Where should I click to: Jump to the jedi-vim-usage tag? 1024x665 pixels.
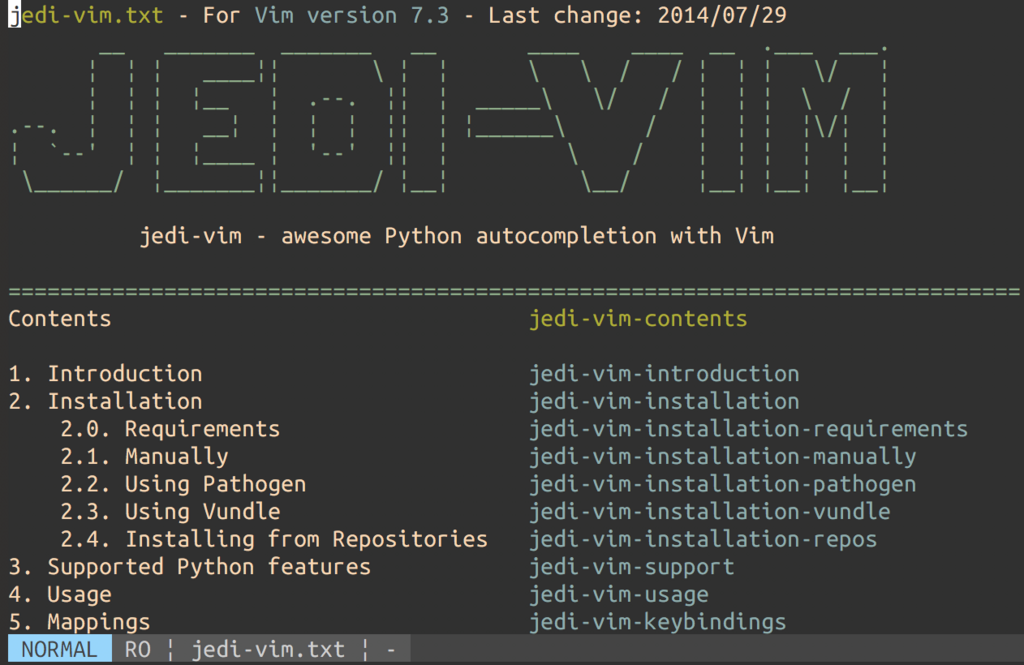tap(618, 594)
